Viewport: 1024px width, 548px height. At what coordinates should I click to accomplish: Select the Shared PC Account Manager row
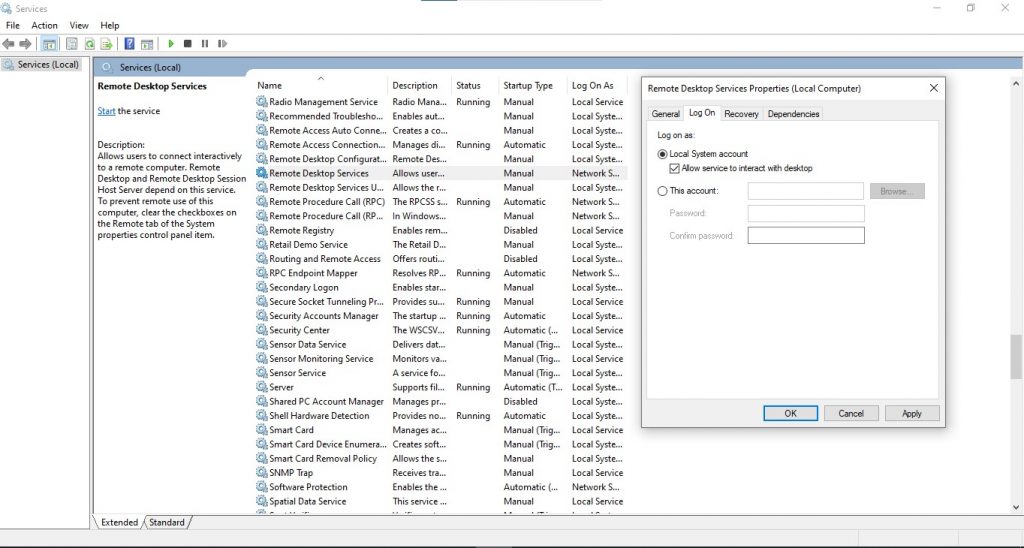click(440, 401)
